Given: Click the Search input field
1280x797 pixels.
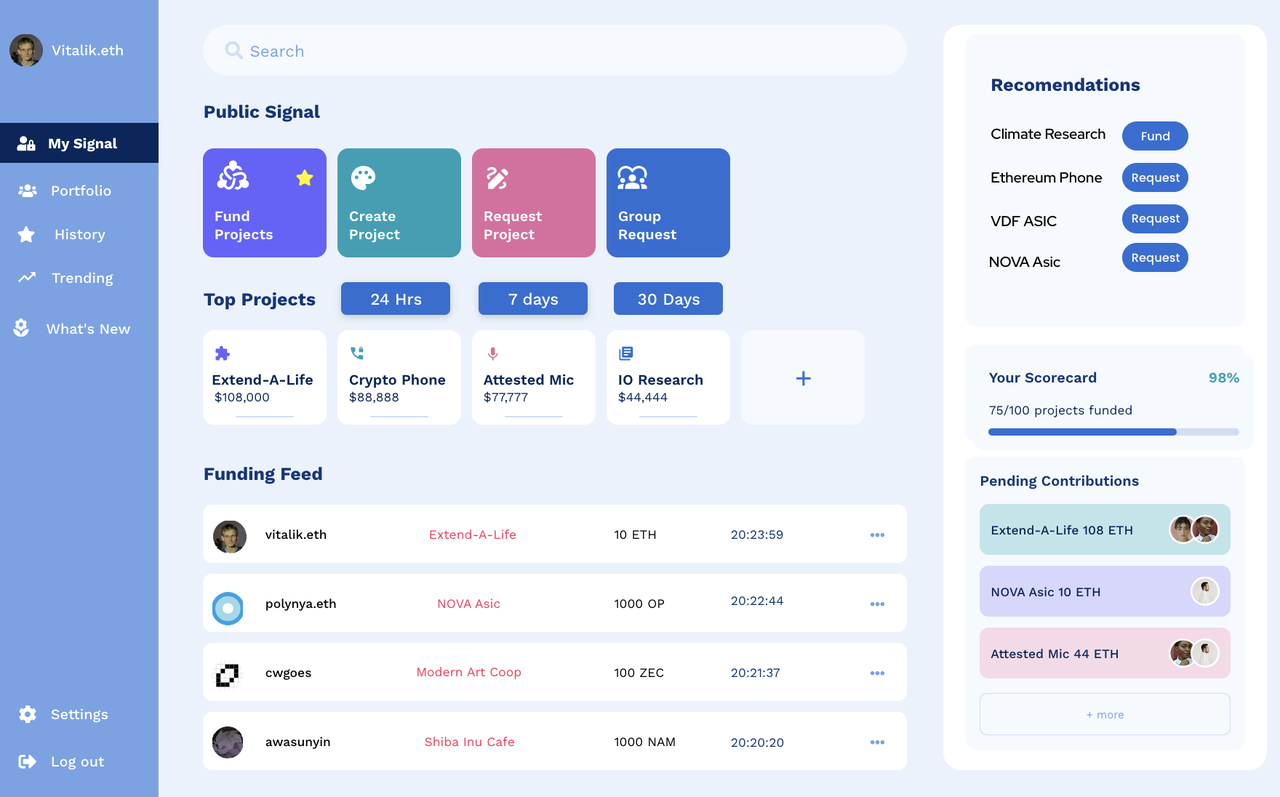Looking at the screenshot, I should [554, 51].
